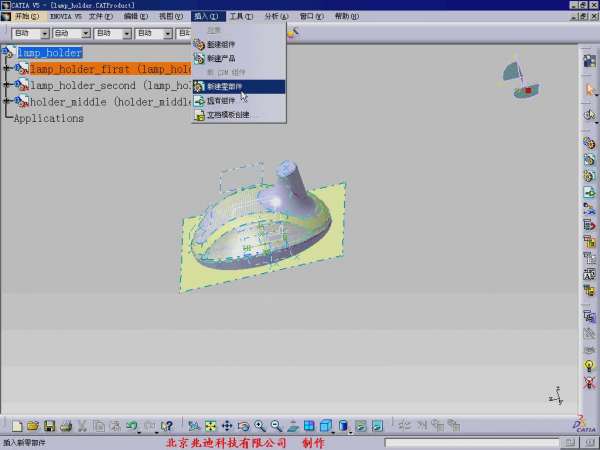
Task: Open the 视图(V) View menu
Action: pyautogui.click(x=171, y=16)
